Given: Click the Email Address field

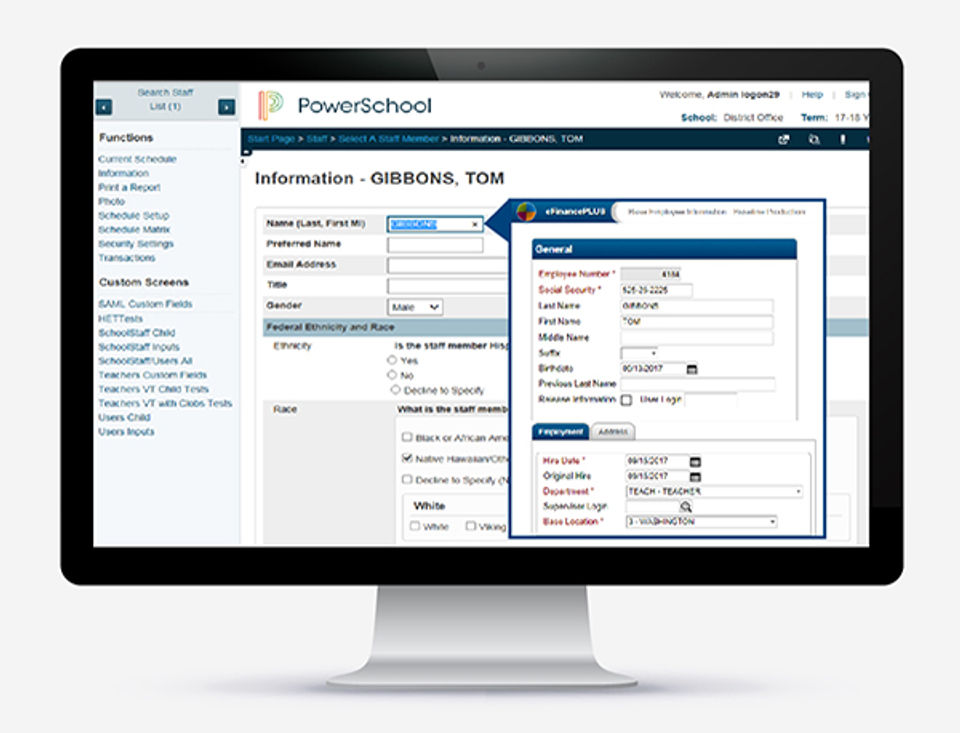Looking at the screenshot, I should tap(448, 266).
